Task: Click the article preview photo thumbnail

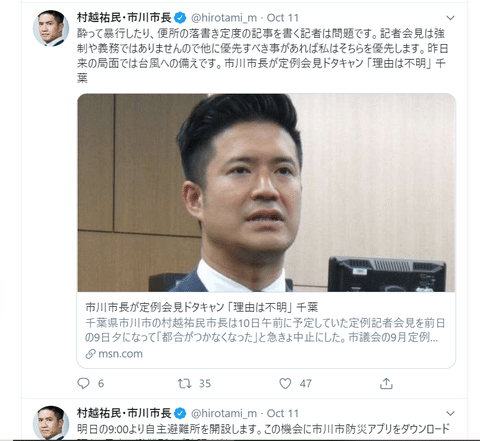Action: point(266,193)
